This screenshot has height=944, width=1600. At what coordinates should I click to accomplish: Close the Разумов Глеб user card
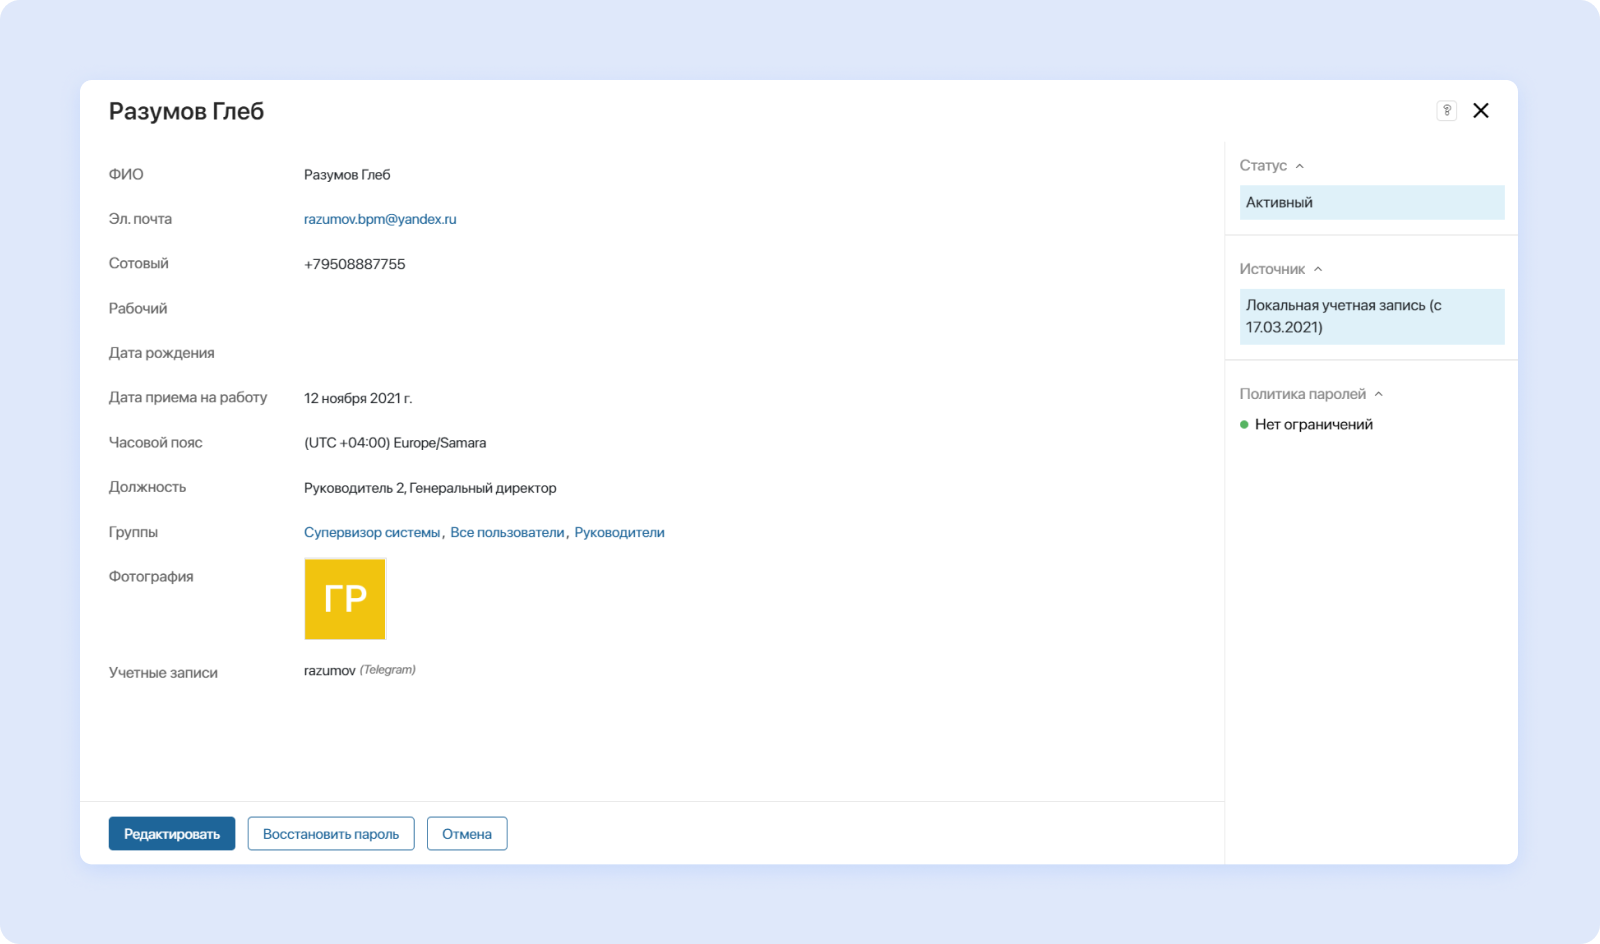click(x=1481, y=111)
